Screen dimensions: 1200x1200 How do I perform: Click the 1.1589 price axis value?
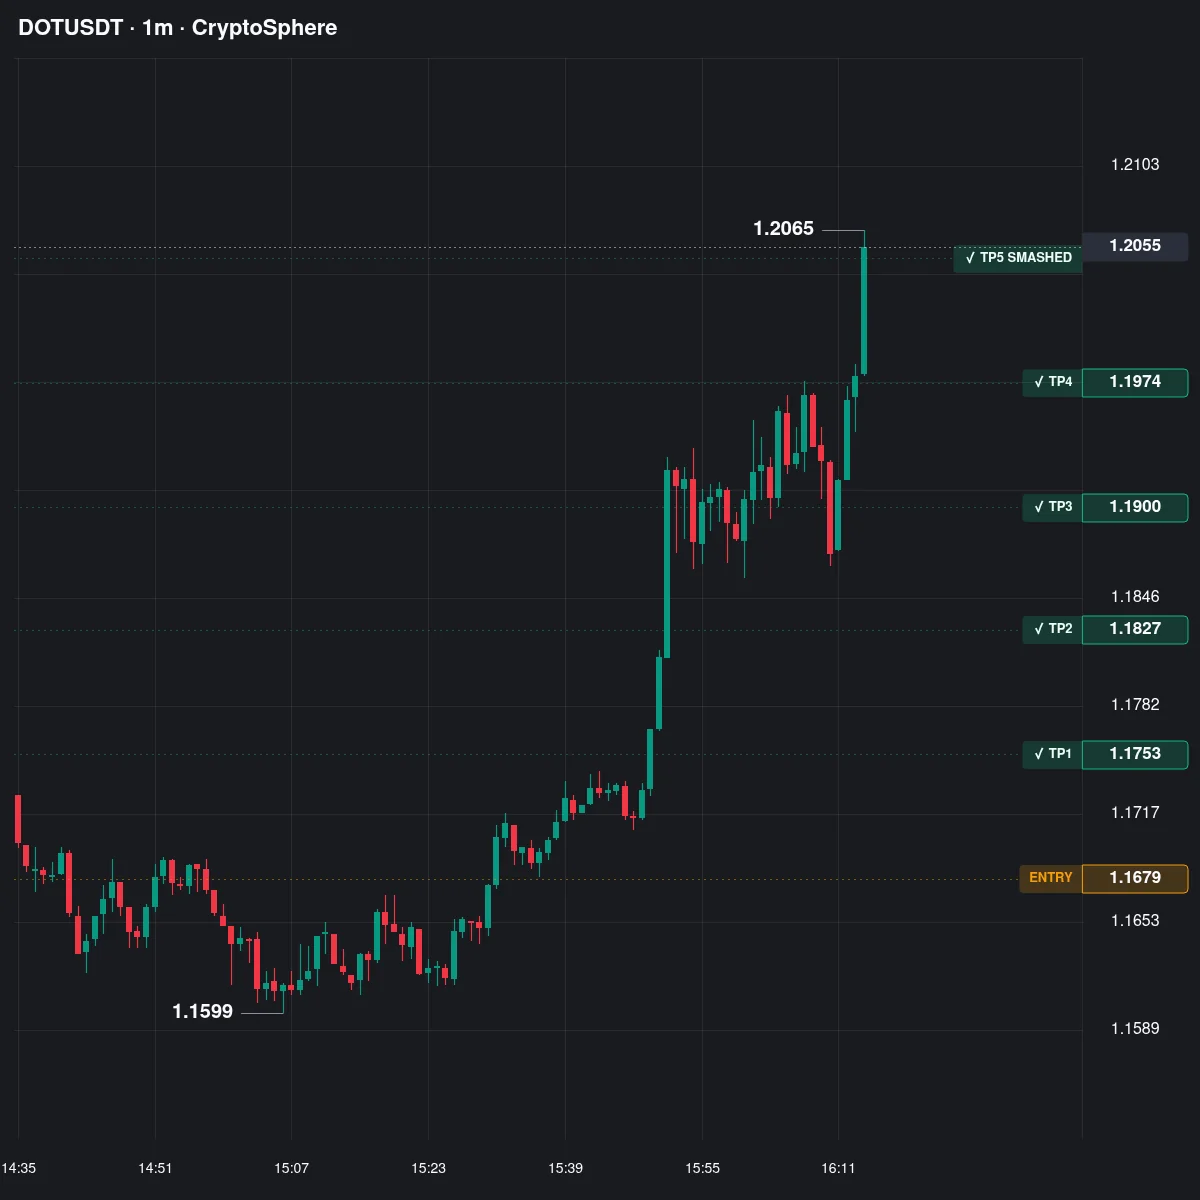point(1135,1029)
